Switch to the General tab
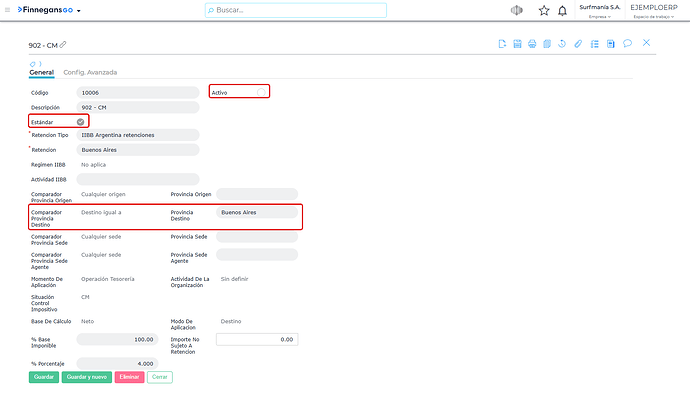This screenshot has width=690, height=402. (x=41, y=73)
